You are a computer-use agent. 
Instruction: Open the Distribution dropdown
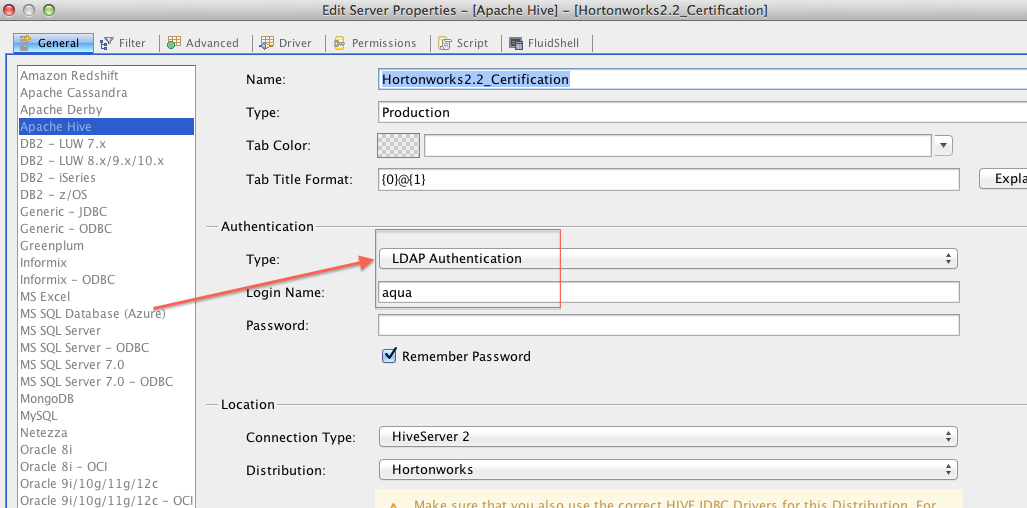(x=668, y=469)
